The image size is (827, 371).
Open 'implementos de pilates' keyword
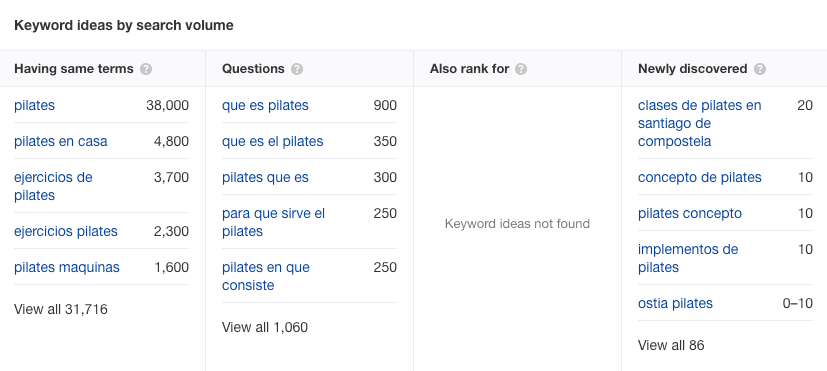pos(688,258)
